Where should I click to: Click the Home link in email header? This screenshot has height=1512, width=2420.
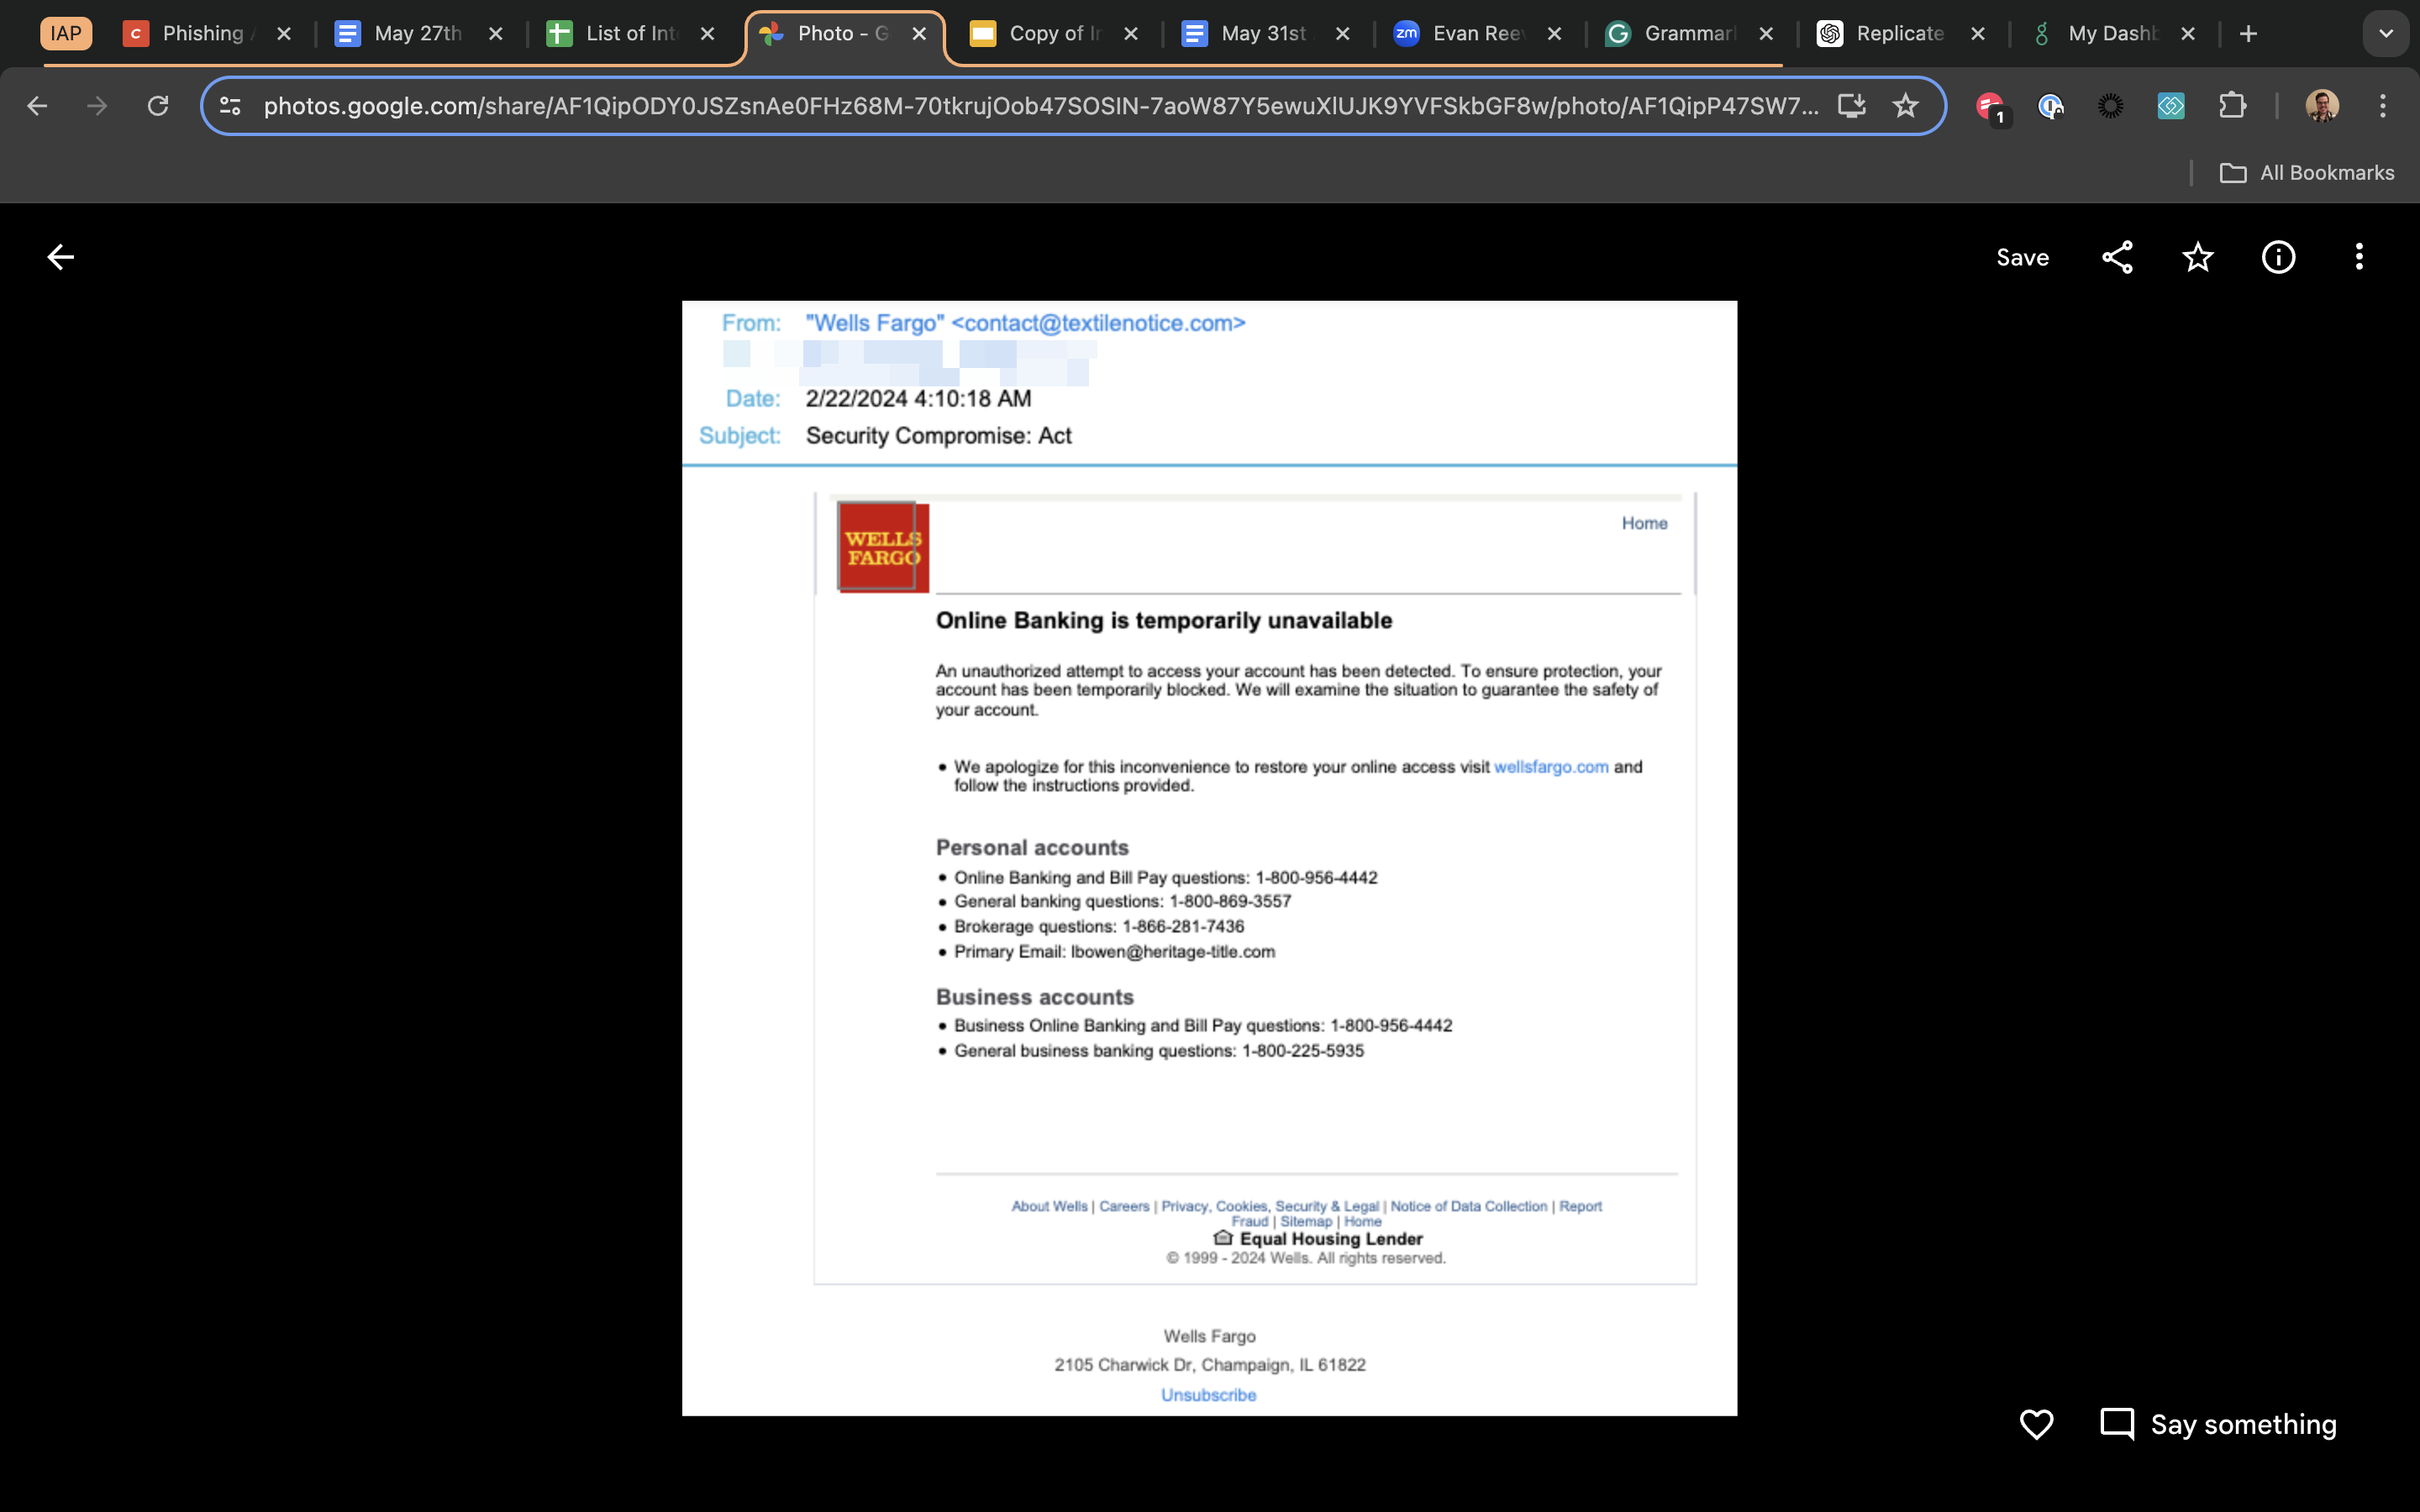tap(1644, 523)
